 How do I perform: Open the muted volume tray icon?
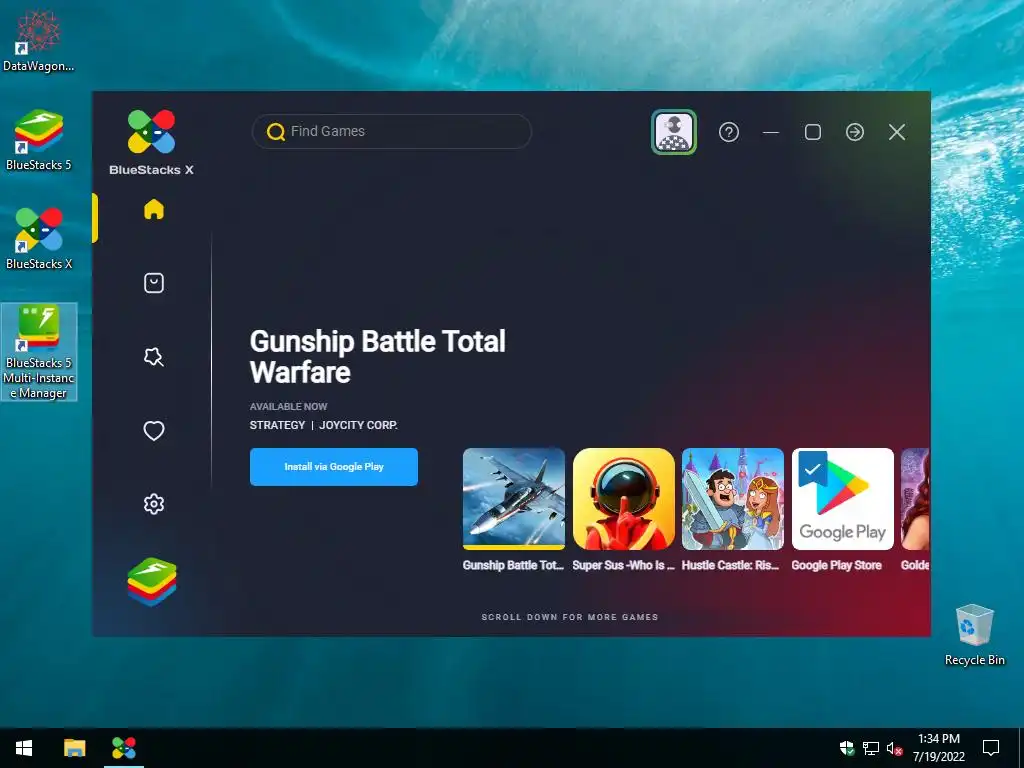point(895,748)
